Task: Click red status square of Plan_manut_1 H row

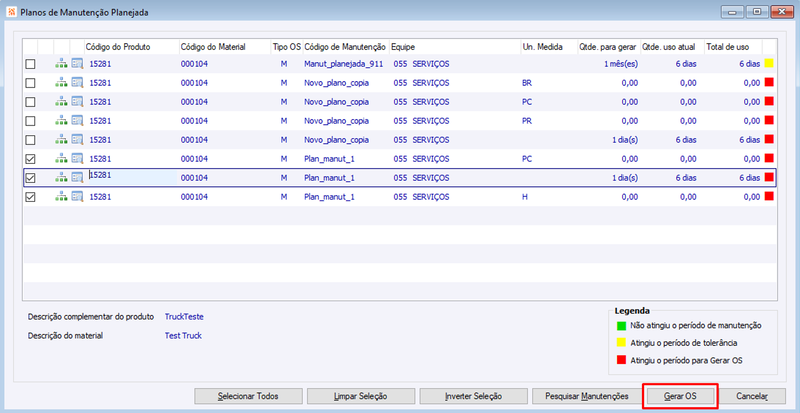Action: 769,197
